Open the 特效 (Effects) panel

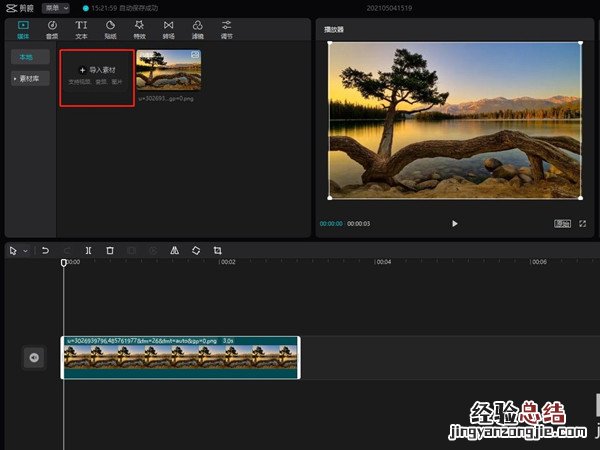pyautogui.click(x=139, y=28)
